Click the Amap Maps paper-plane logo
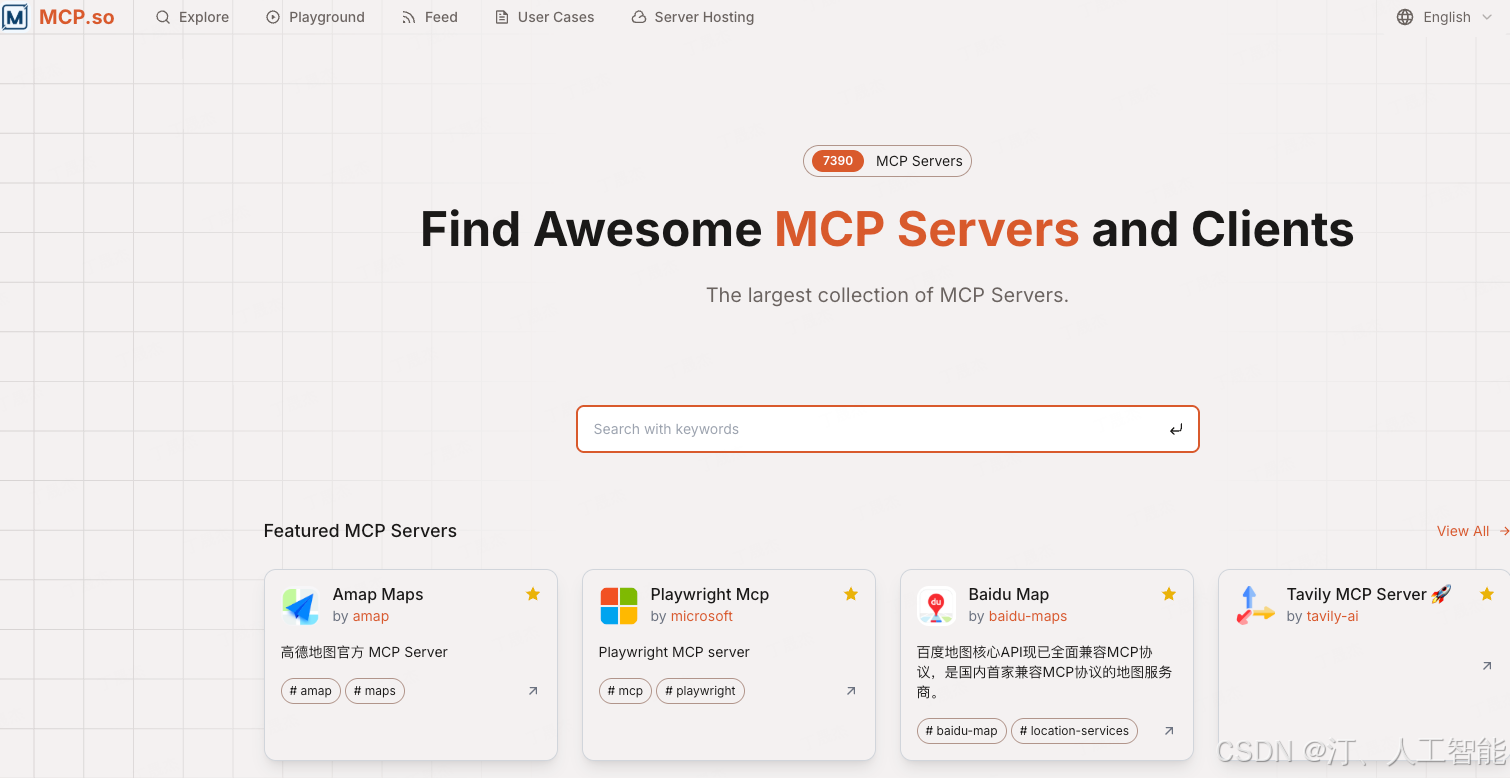 [x=300, y=606]
